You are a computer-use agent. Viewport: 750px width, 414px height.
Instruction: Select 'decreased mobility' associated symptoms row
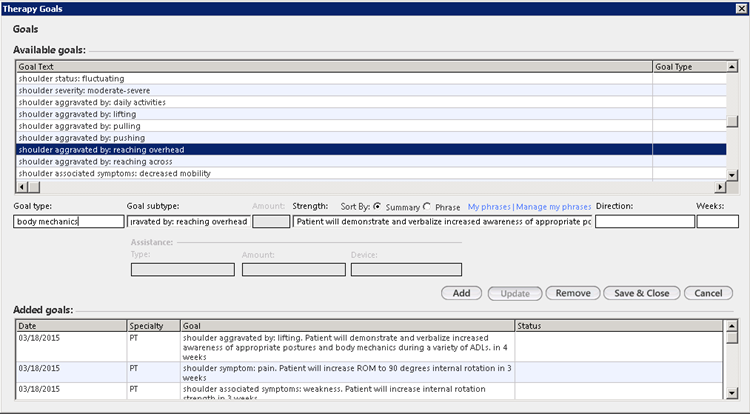coord(371,174)
